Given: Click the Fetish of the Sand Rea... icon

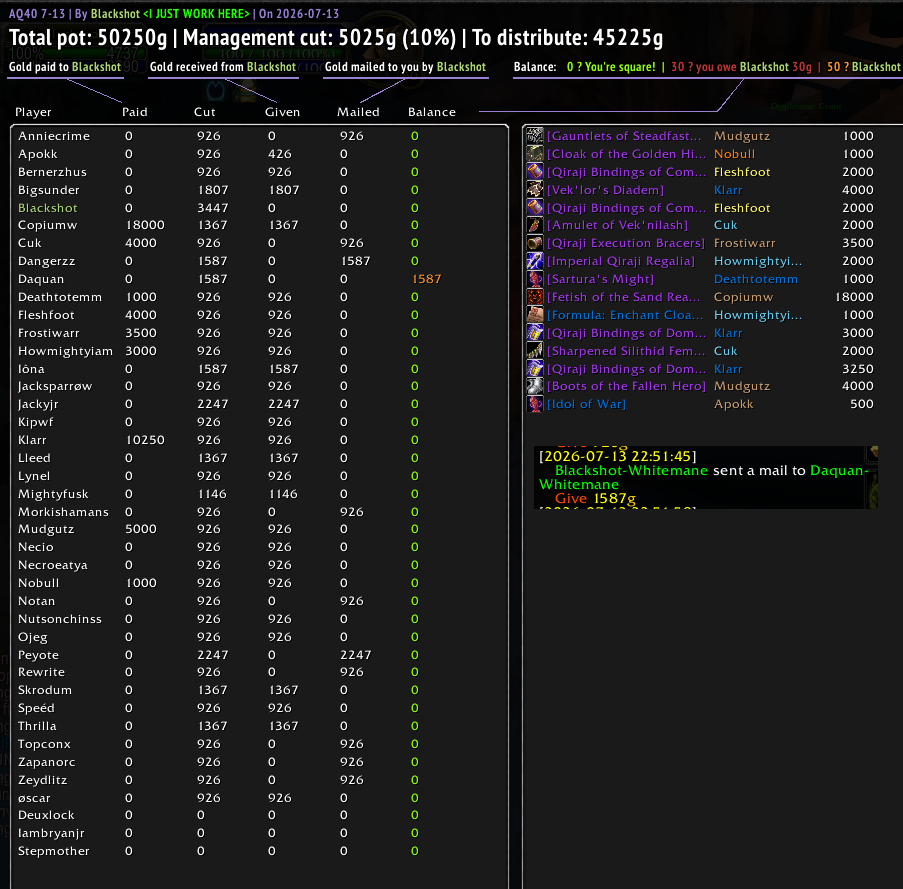Looking at the screenshot, I should pos(535,297).
